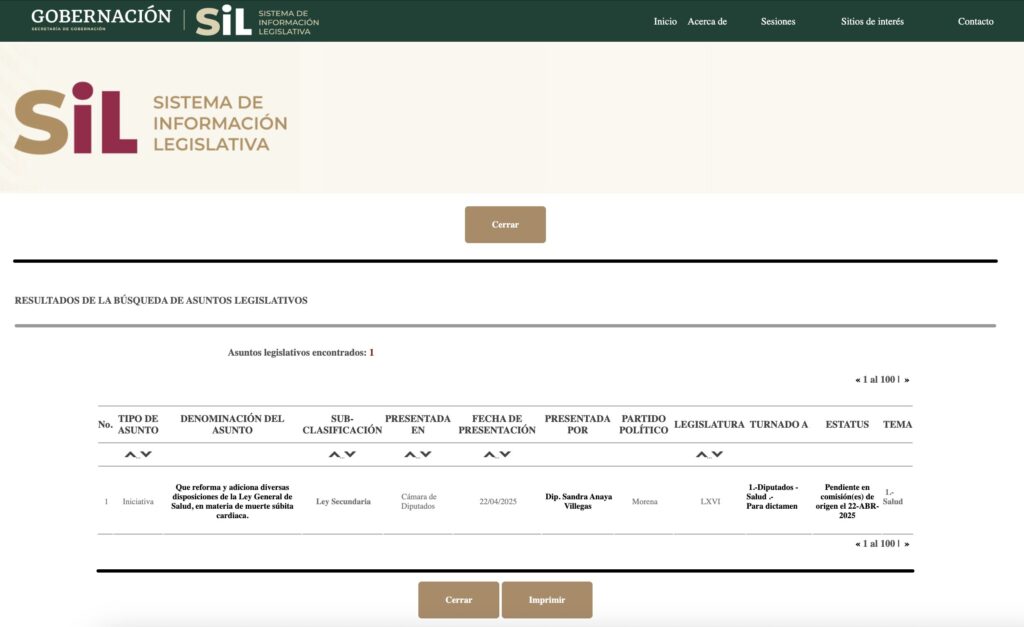Sort Fecha de Presentación ascending arrow
The height and width of the screenshot is (627, 1024).
pyautogui.click(x=489, y=455)
